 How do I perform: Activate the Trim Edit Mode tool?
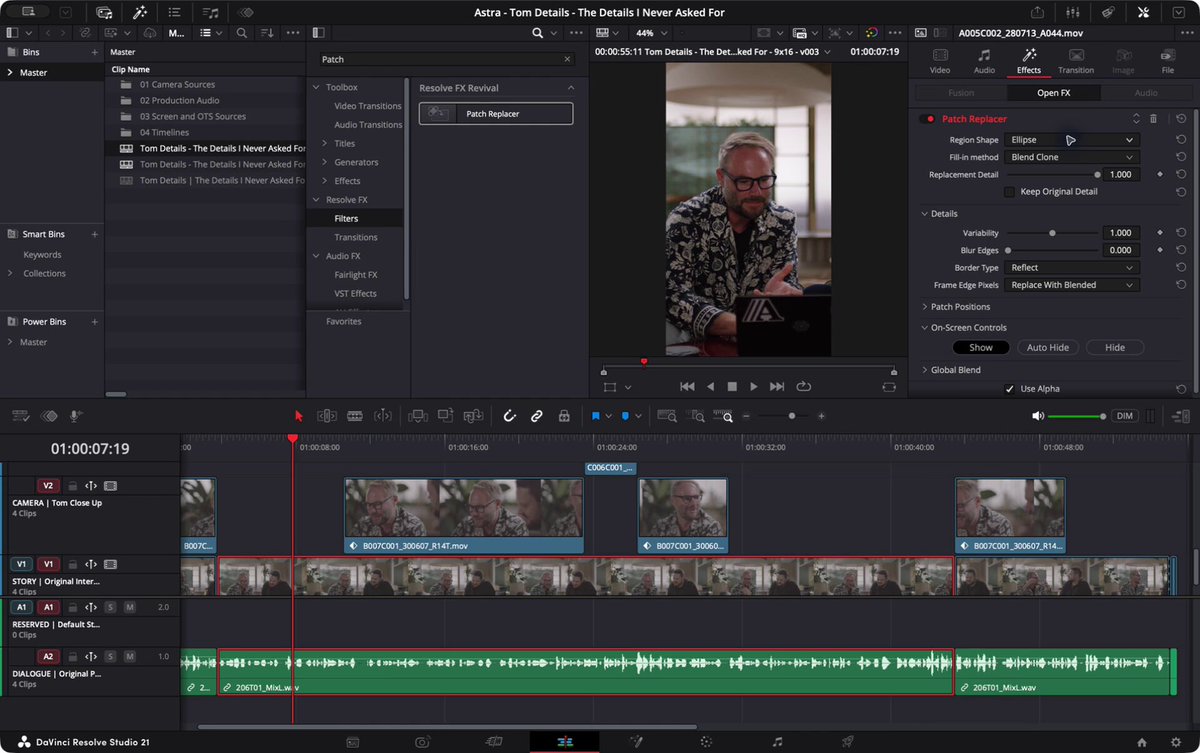tap(326, 416)
